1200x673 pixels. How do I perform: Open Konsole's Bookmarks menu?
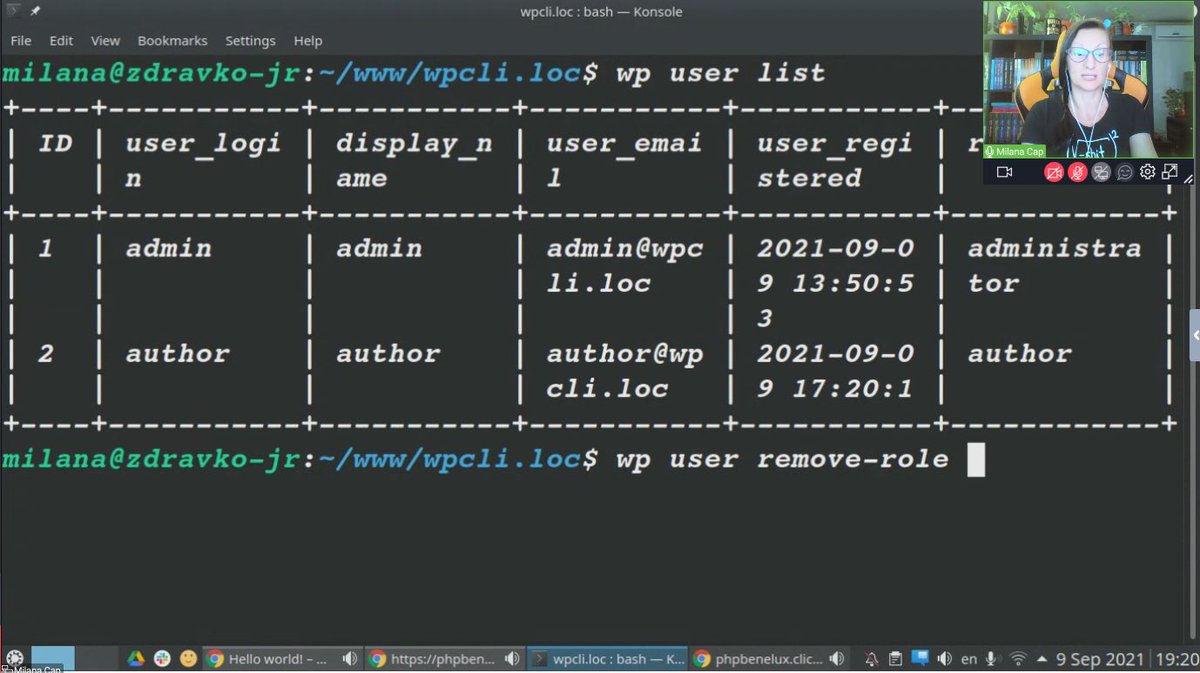coord(172,40)
